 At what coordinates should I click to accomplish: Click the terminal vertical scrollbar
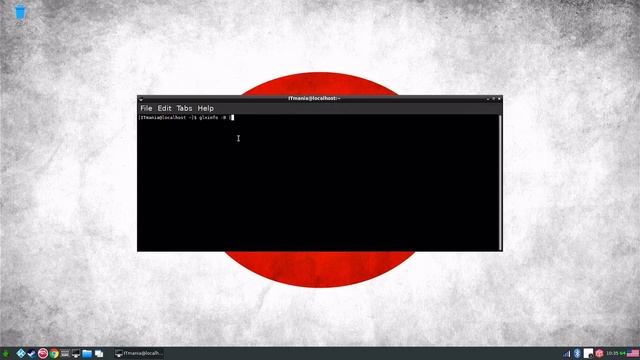[500, 182]
